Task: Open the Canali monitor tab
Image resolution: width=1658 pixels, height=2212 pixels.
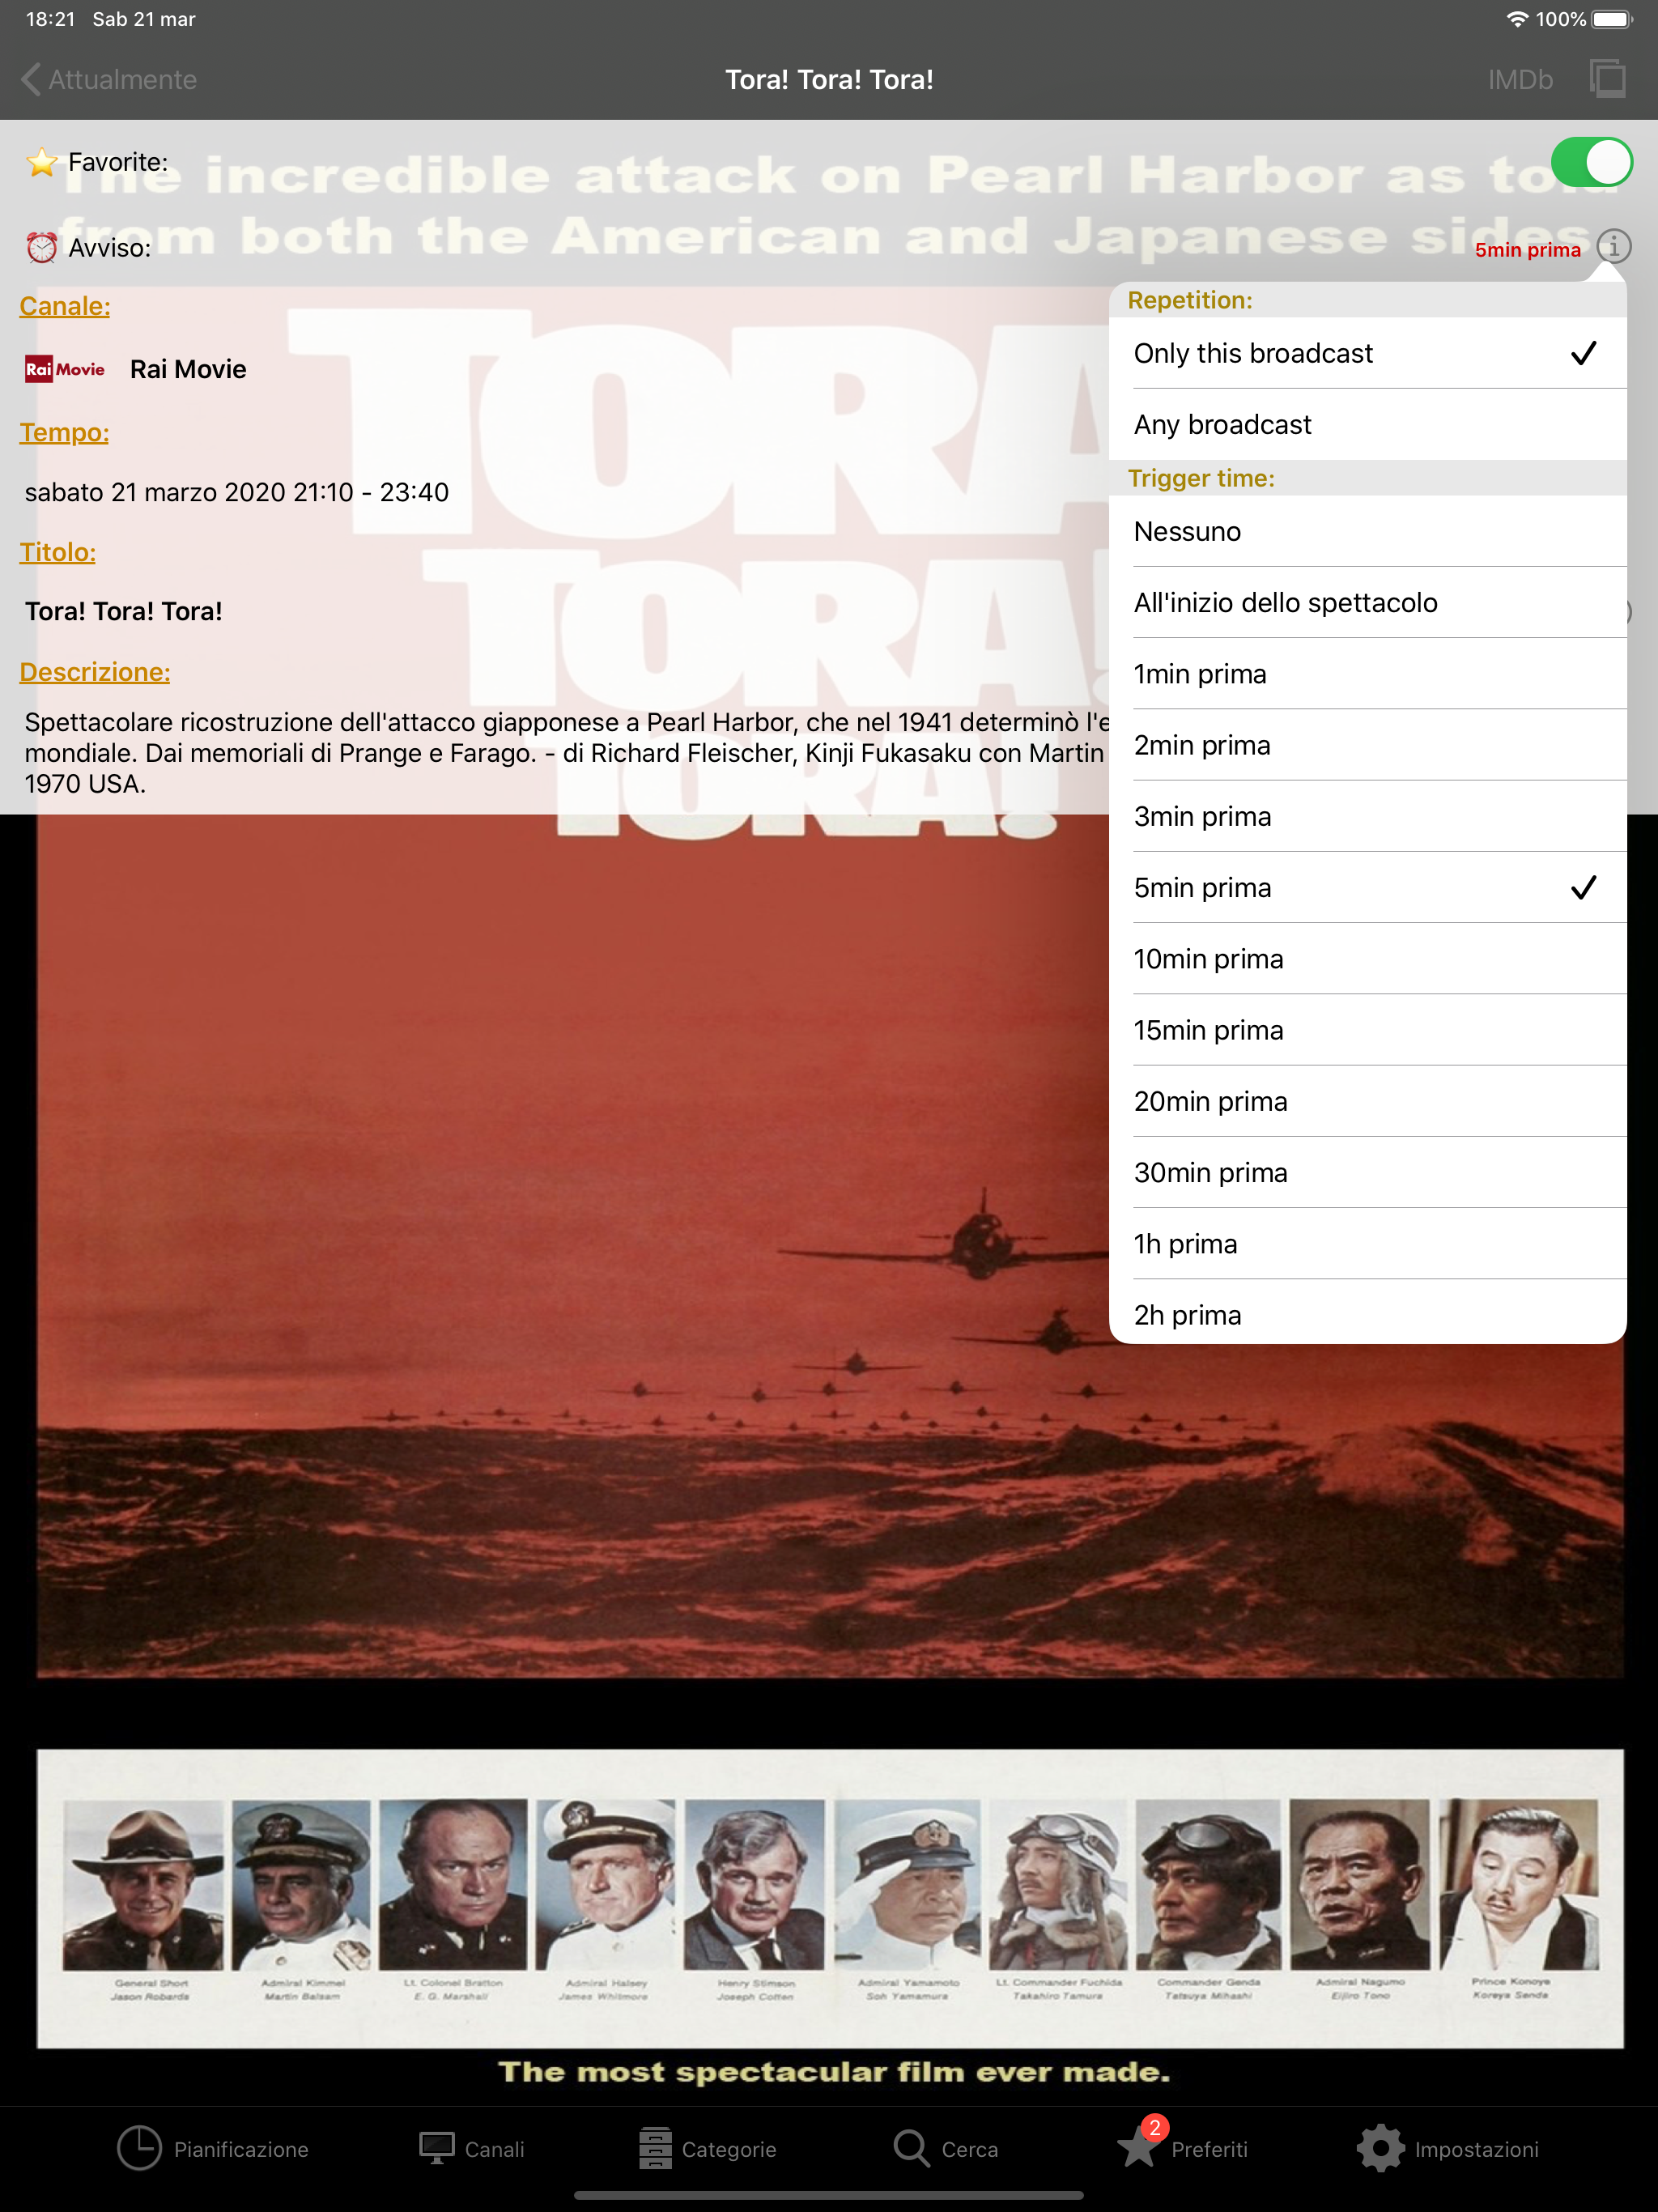Action: point(471,2148)
